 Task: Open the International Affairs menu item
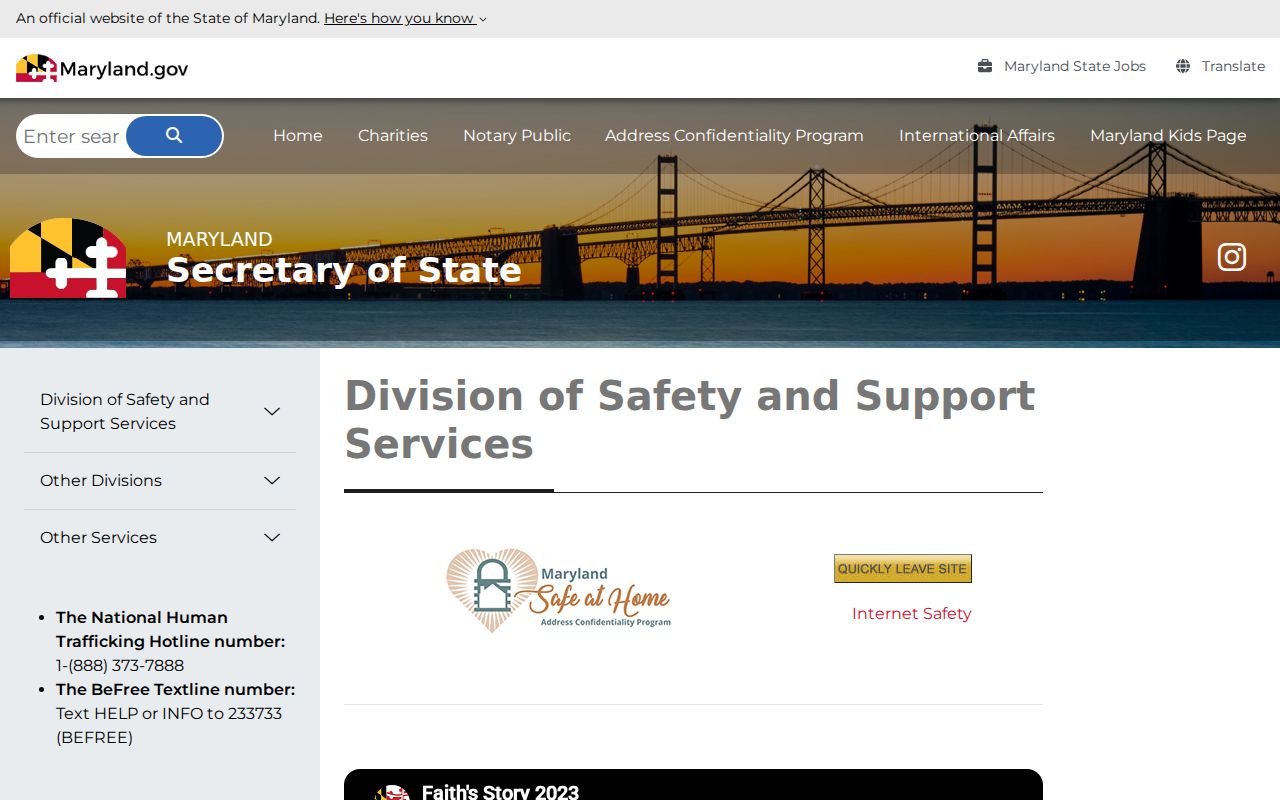(977, 135)
